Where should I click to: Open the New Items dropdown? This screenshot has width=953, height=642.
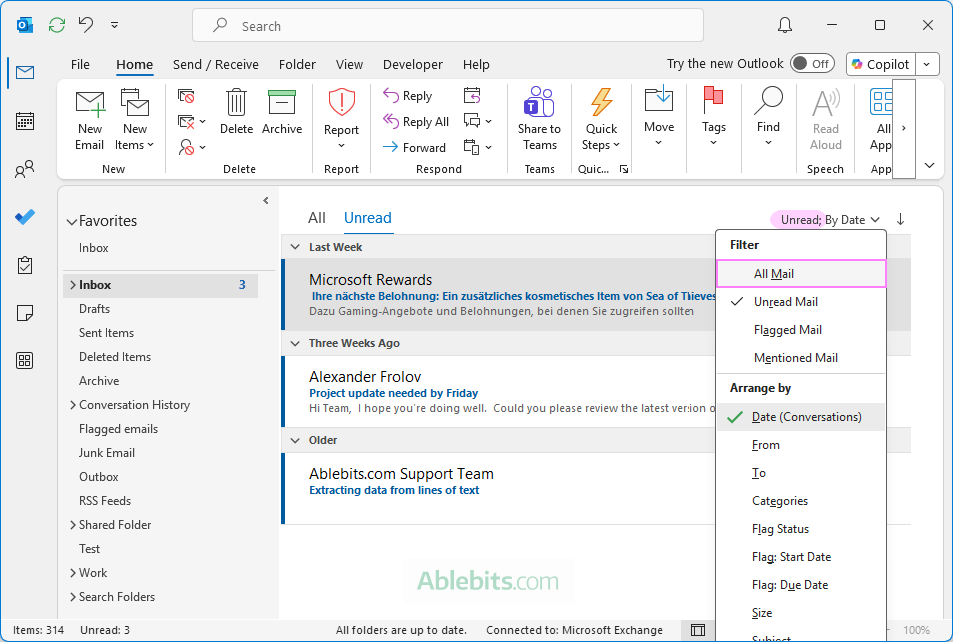[135, 120]
